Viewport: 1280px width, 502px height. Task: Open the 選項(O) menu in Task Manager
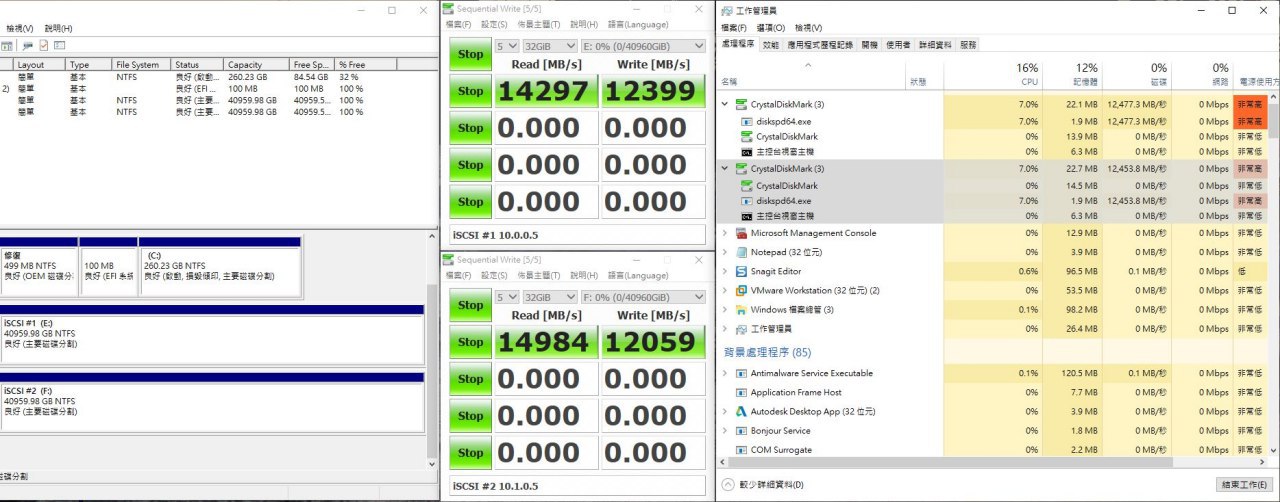(771, 27)
